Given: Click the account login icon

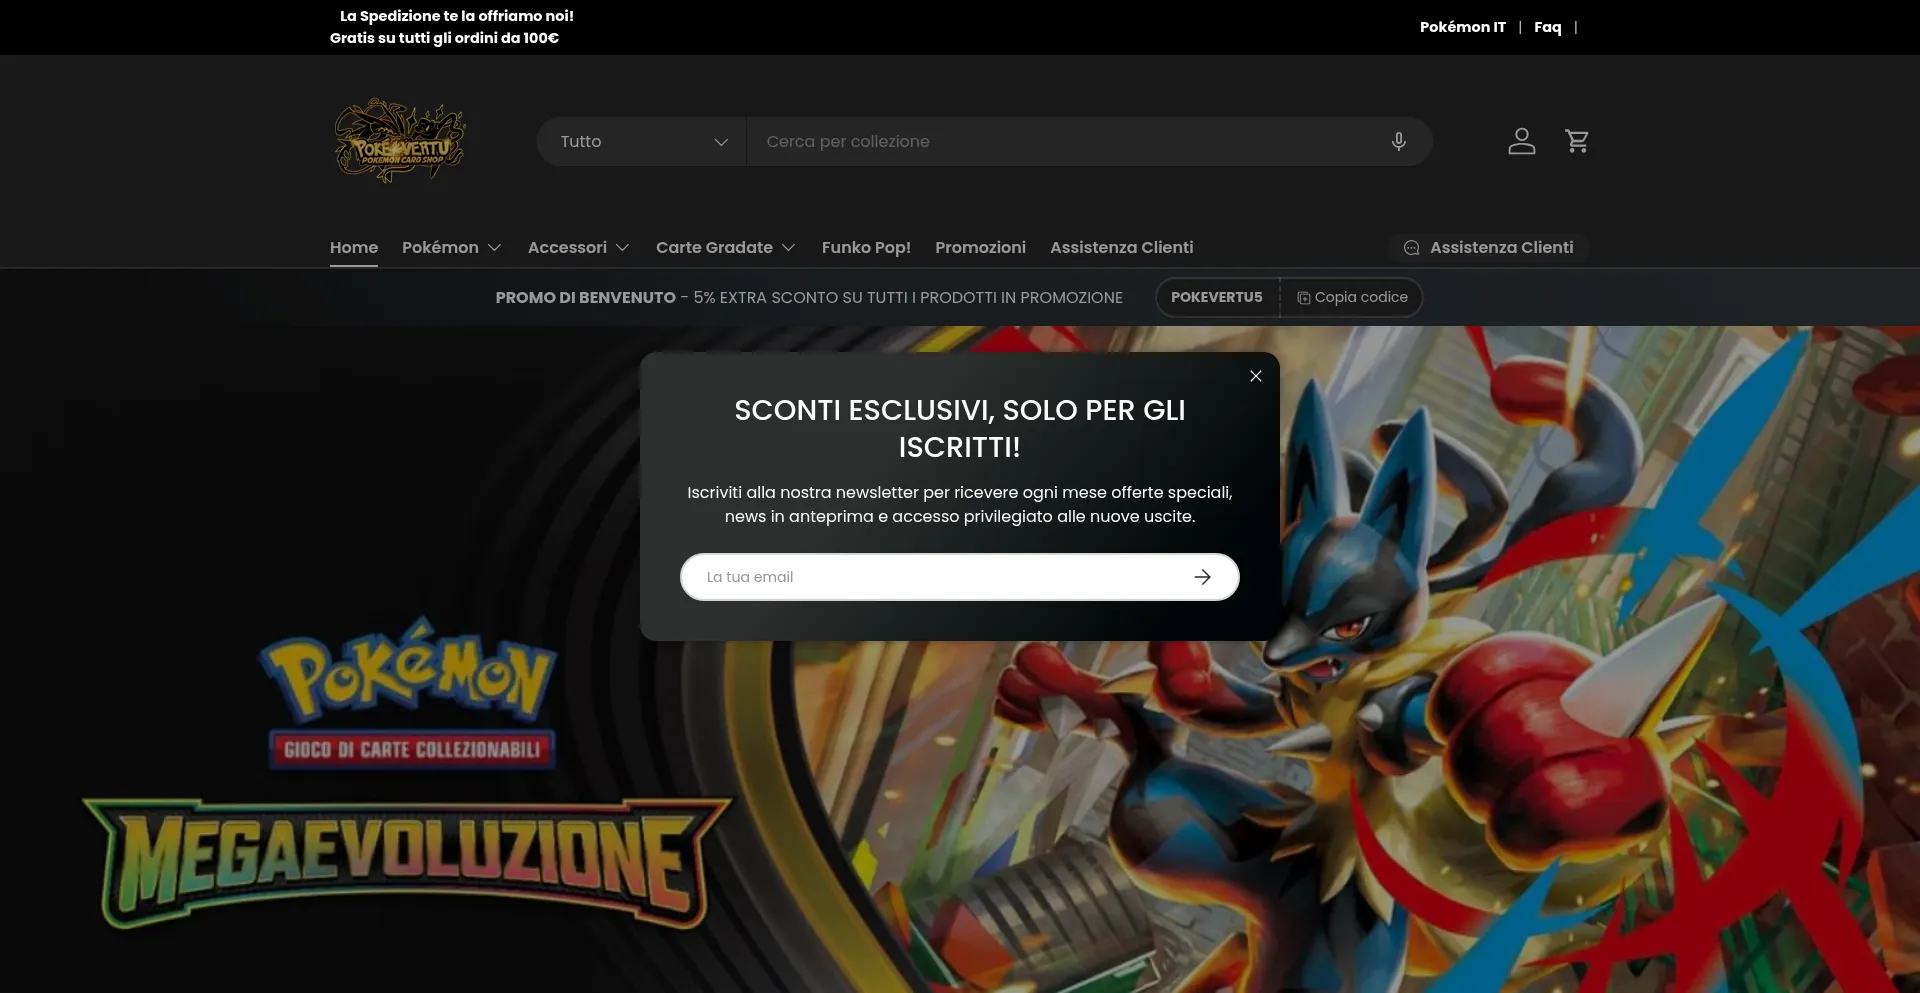Looking at the screenshot, I should 1521,141.
